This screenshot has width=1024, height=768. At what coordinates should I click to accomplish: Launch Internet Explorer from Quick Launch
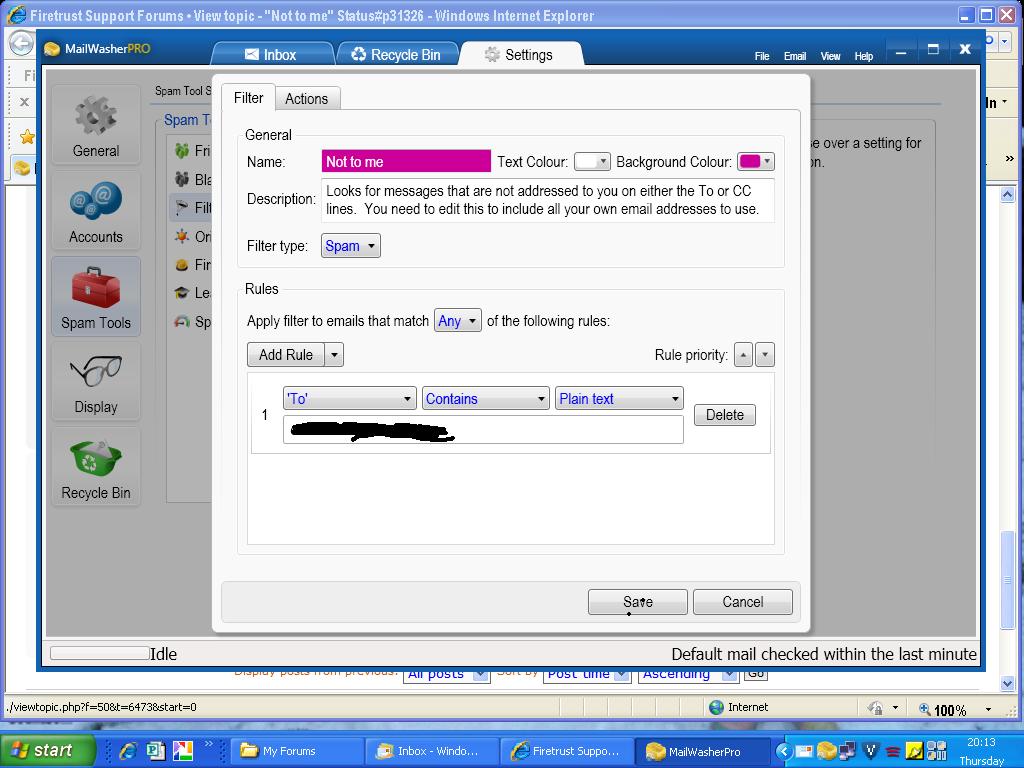(128, 750)
